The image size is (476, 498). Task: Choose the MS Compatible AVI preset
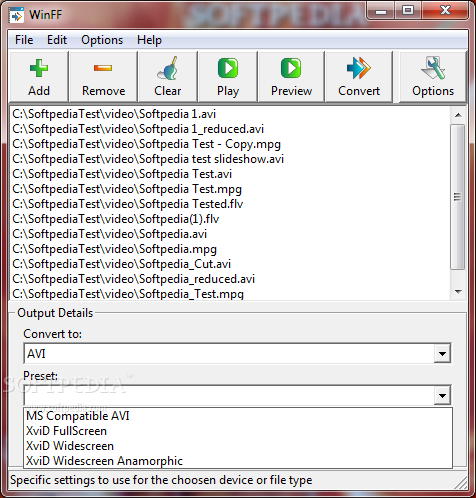(238, 416)
